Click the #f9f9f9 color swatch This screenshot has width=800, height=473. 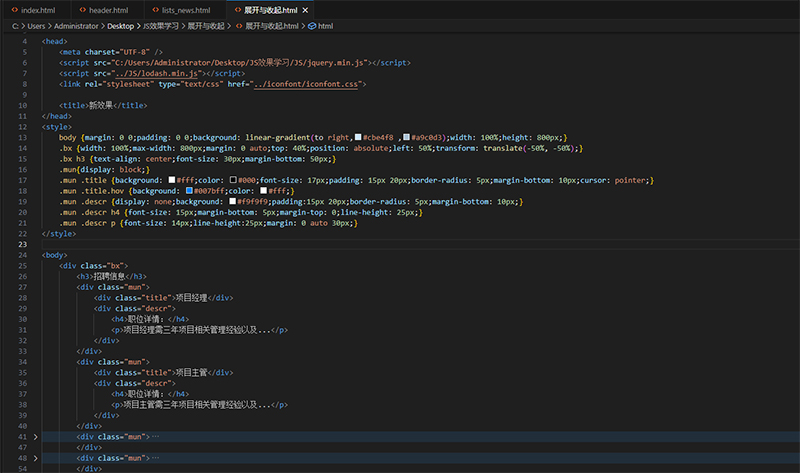tap(233, 202)
